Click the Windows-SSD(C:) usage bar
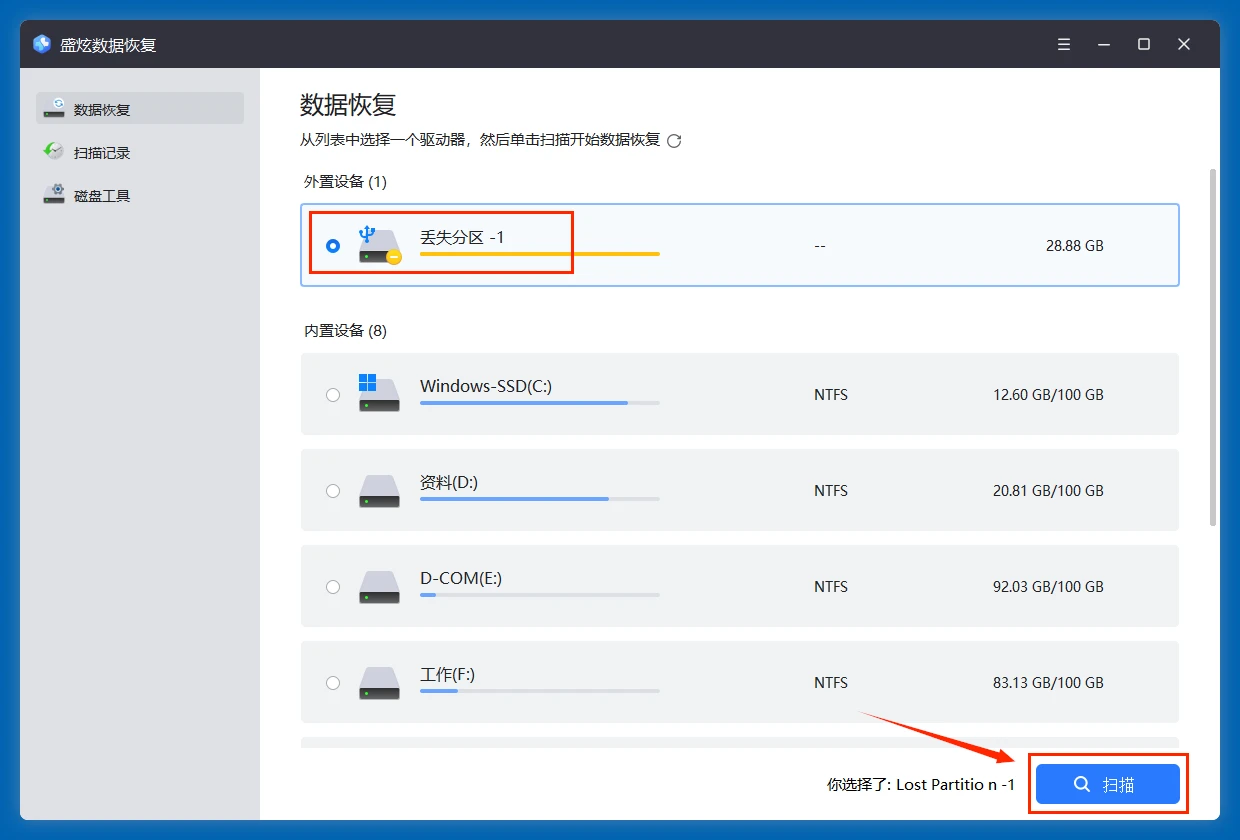1240x840 pixels. 540,402
